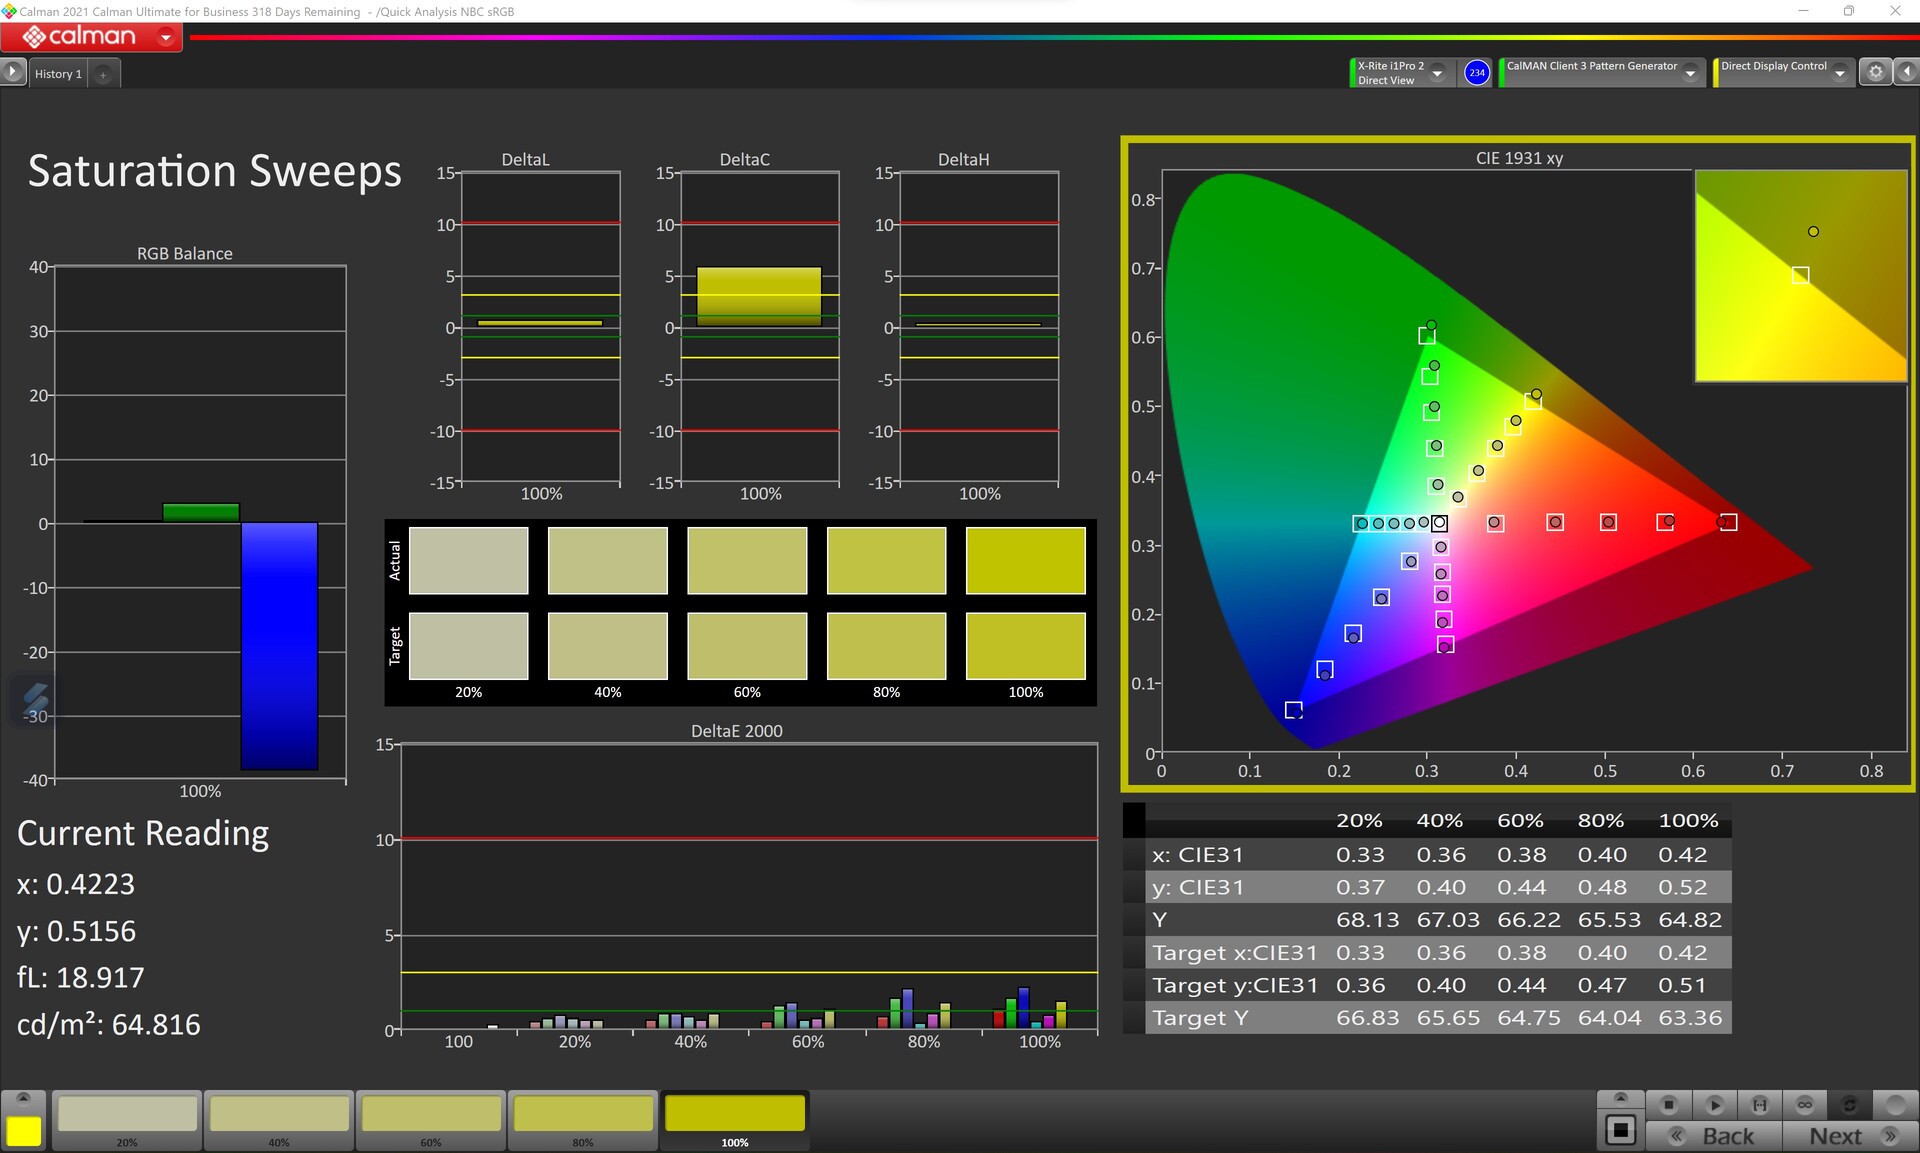
Task: Click the Next navigation button
Action: (x=1849, y=1136)
